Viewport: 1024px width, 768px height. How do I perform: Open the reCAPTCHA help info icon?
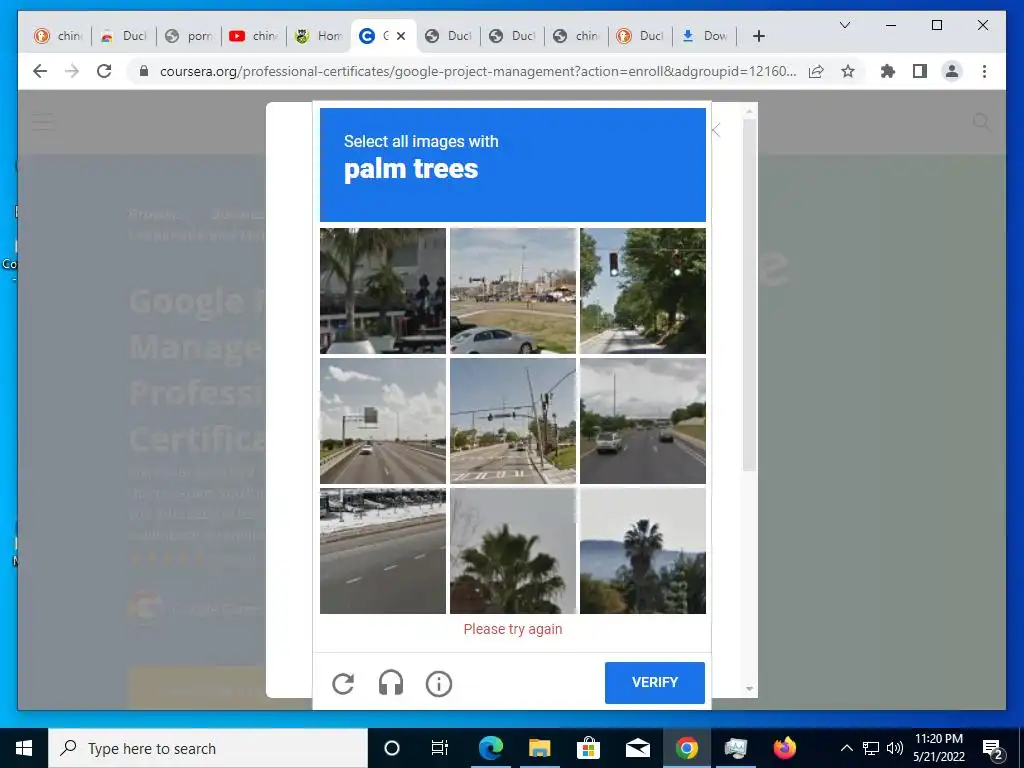click(439, 684)
